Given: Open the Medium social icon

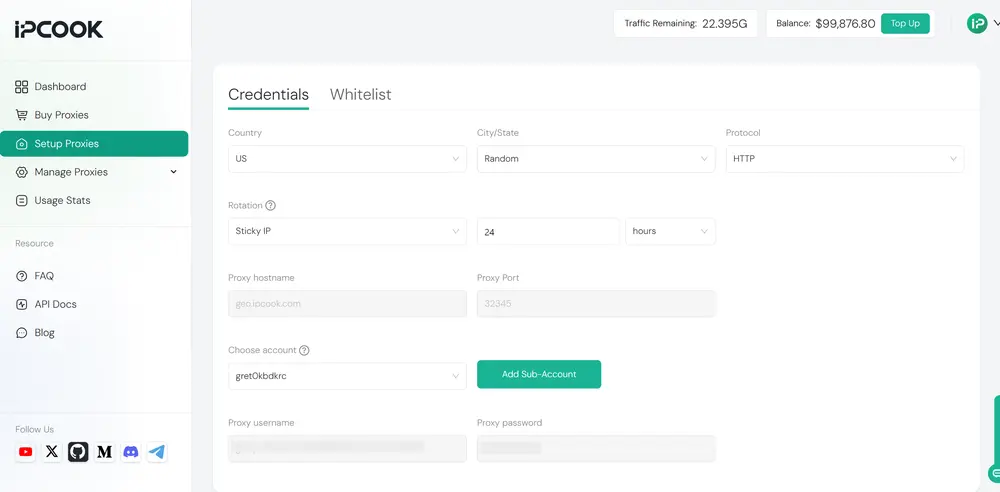Looking at the screenshot, I should click(105, 452).
